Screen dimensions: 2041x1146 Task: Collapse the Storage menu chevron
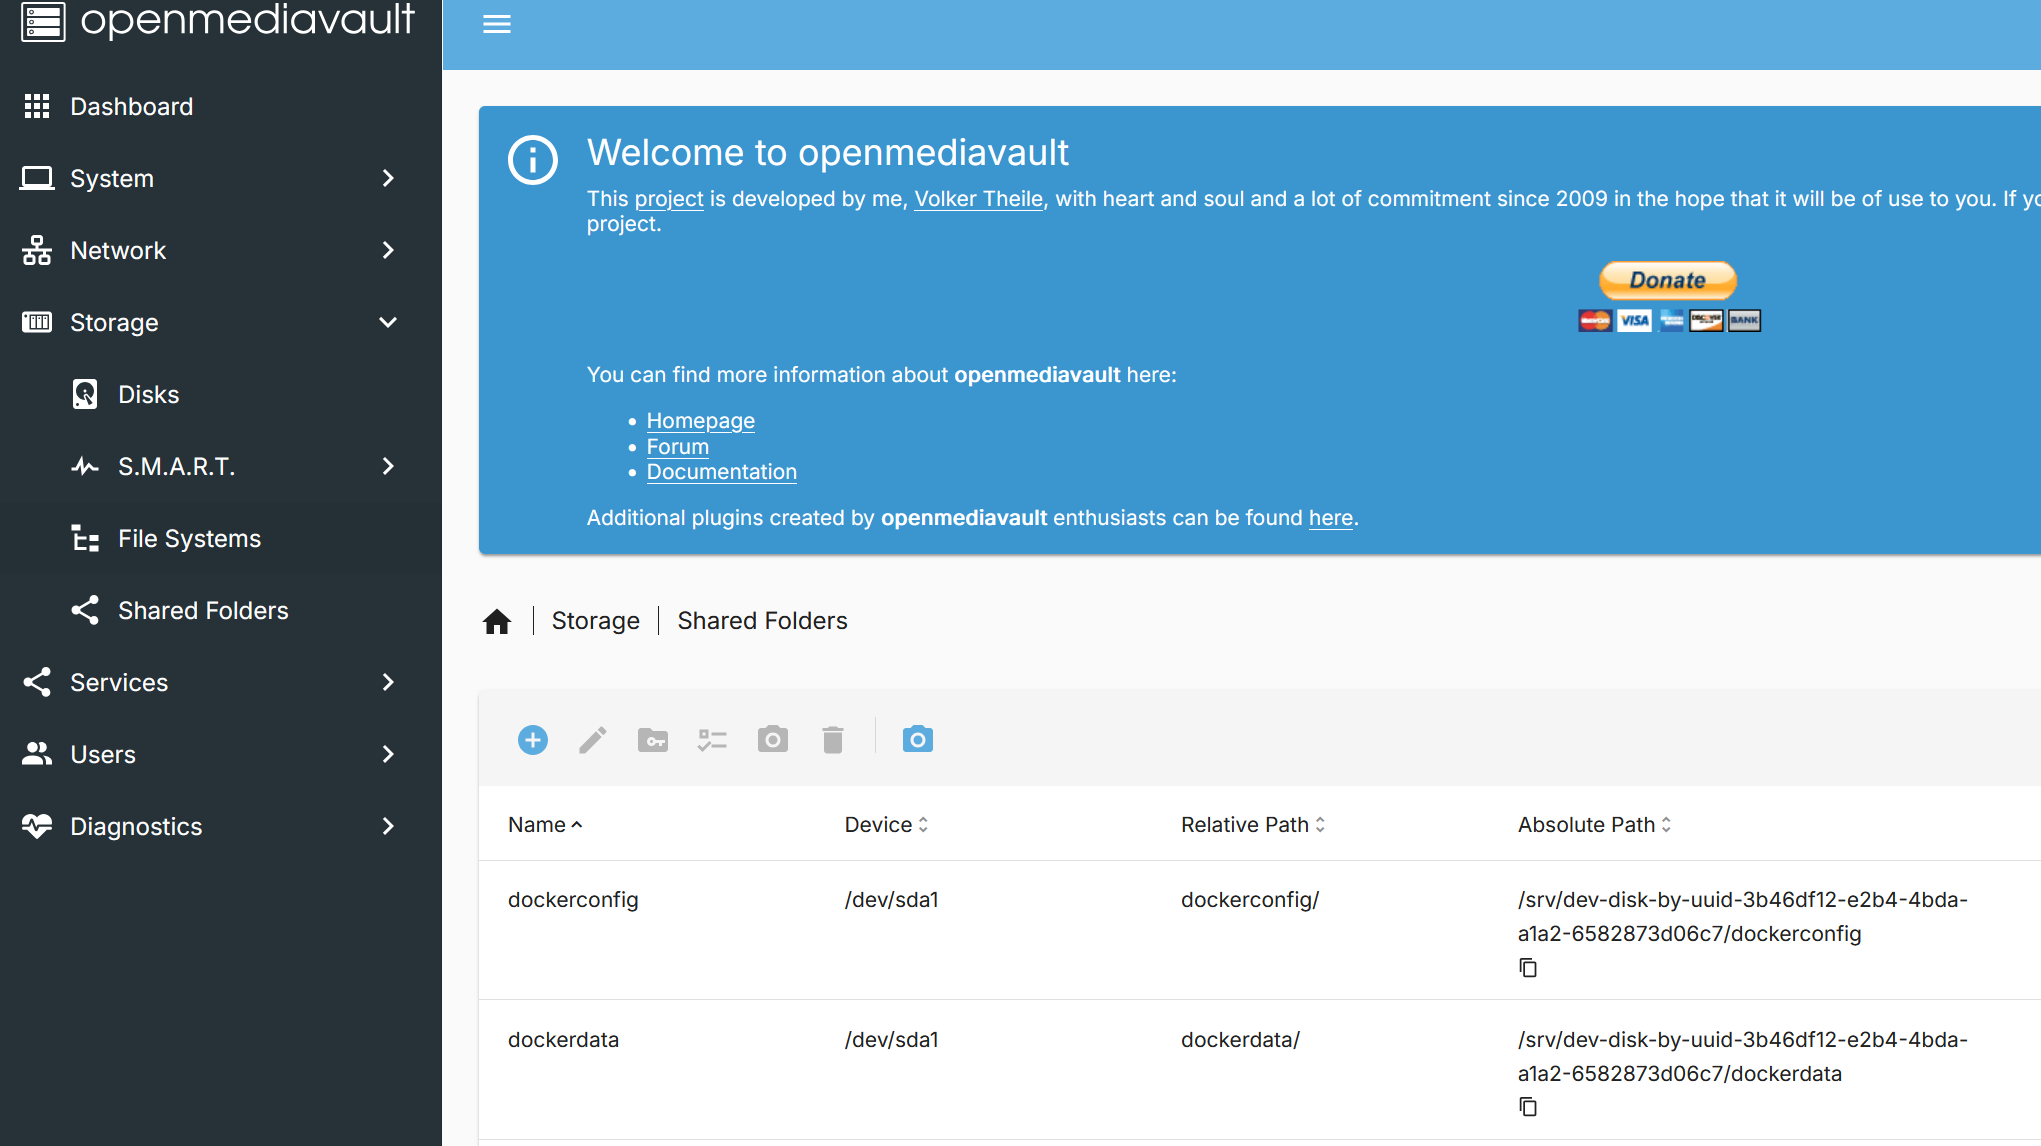pyautogui.click(x=388, y=322)
